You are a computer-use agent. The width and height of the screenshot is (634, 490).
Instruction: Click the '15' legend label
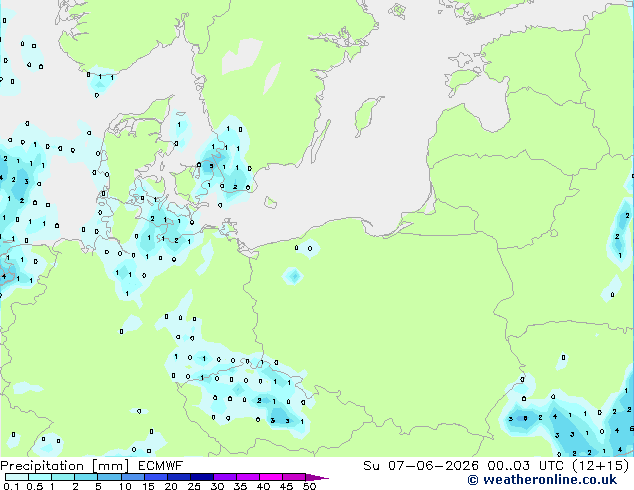[148, 486]
